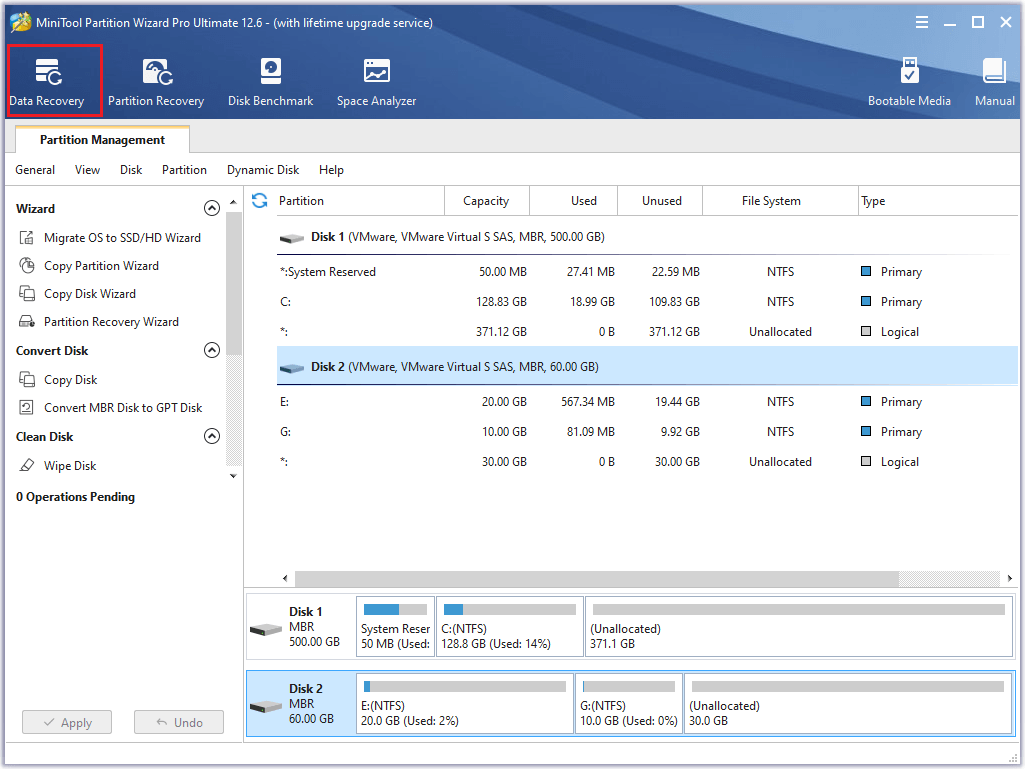Click the partition list left scroll arrow

pyautogui.click(x=285, y=578)
